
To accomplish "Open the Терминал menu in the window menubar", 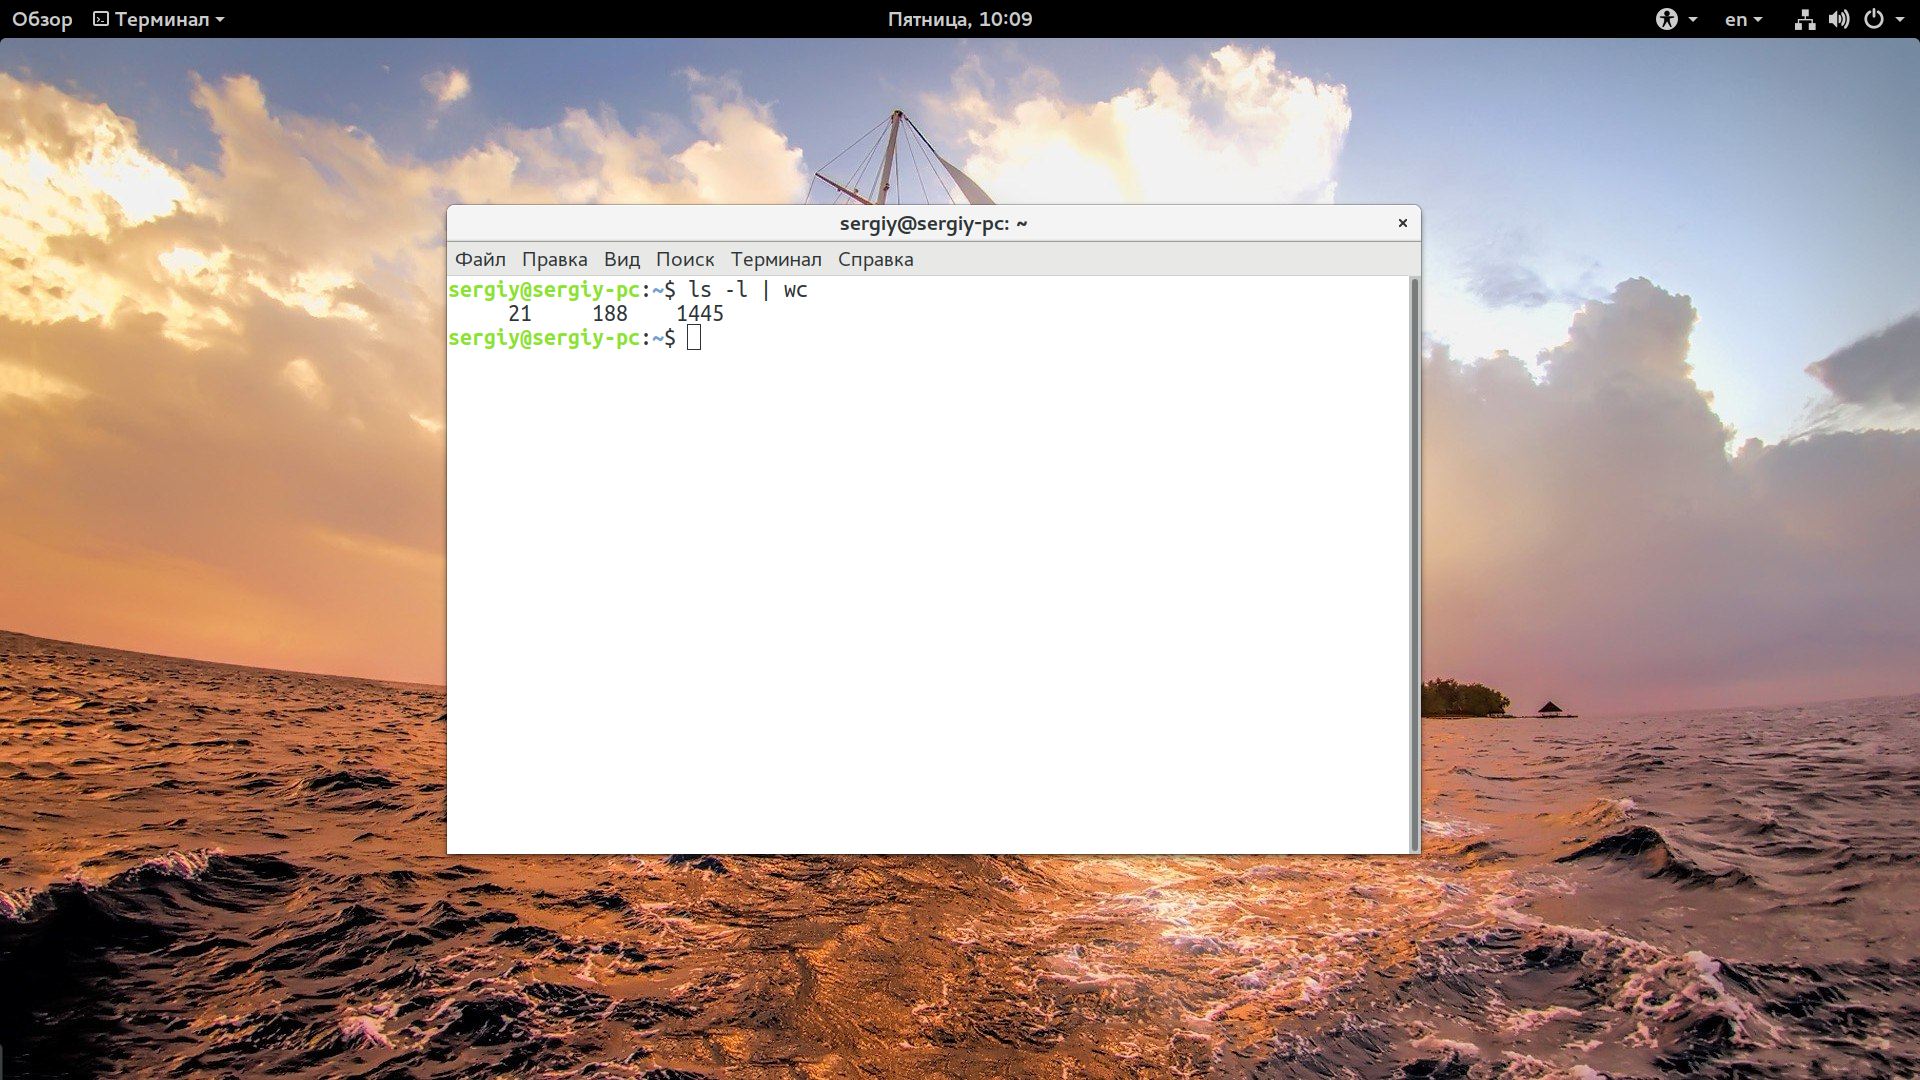I will [x=776, y=259].
